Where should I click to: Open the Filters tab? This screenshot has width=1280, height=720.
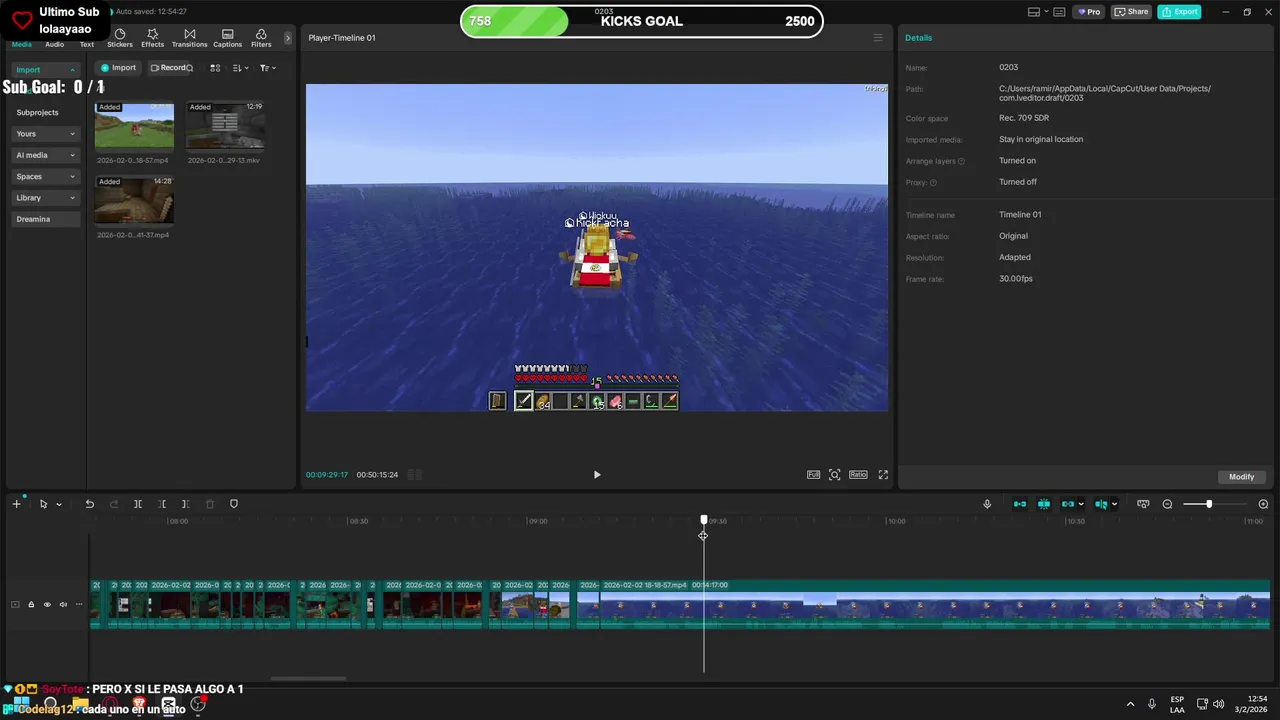coord(261,38)
